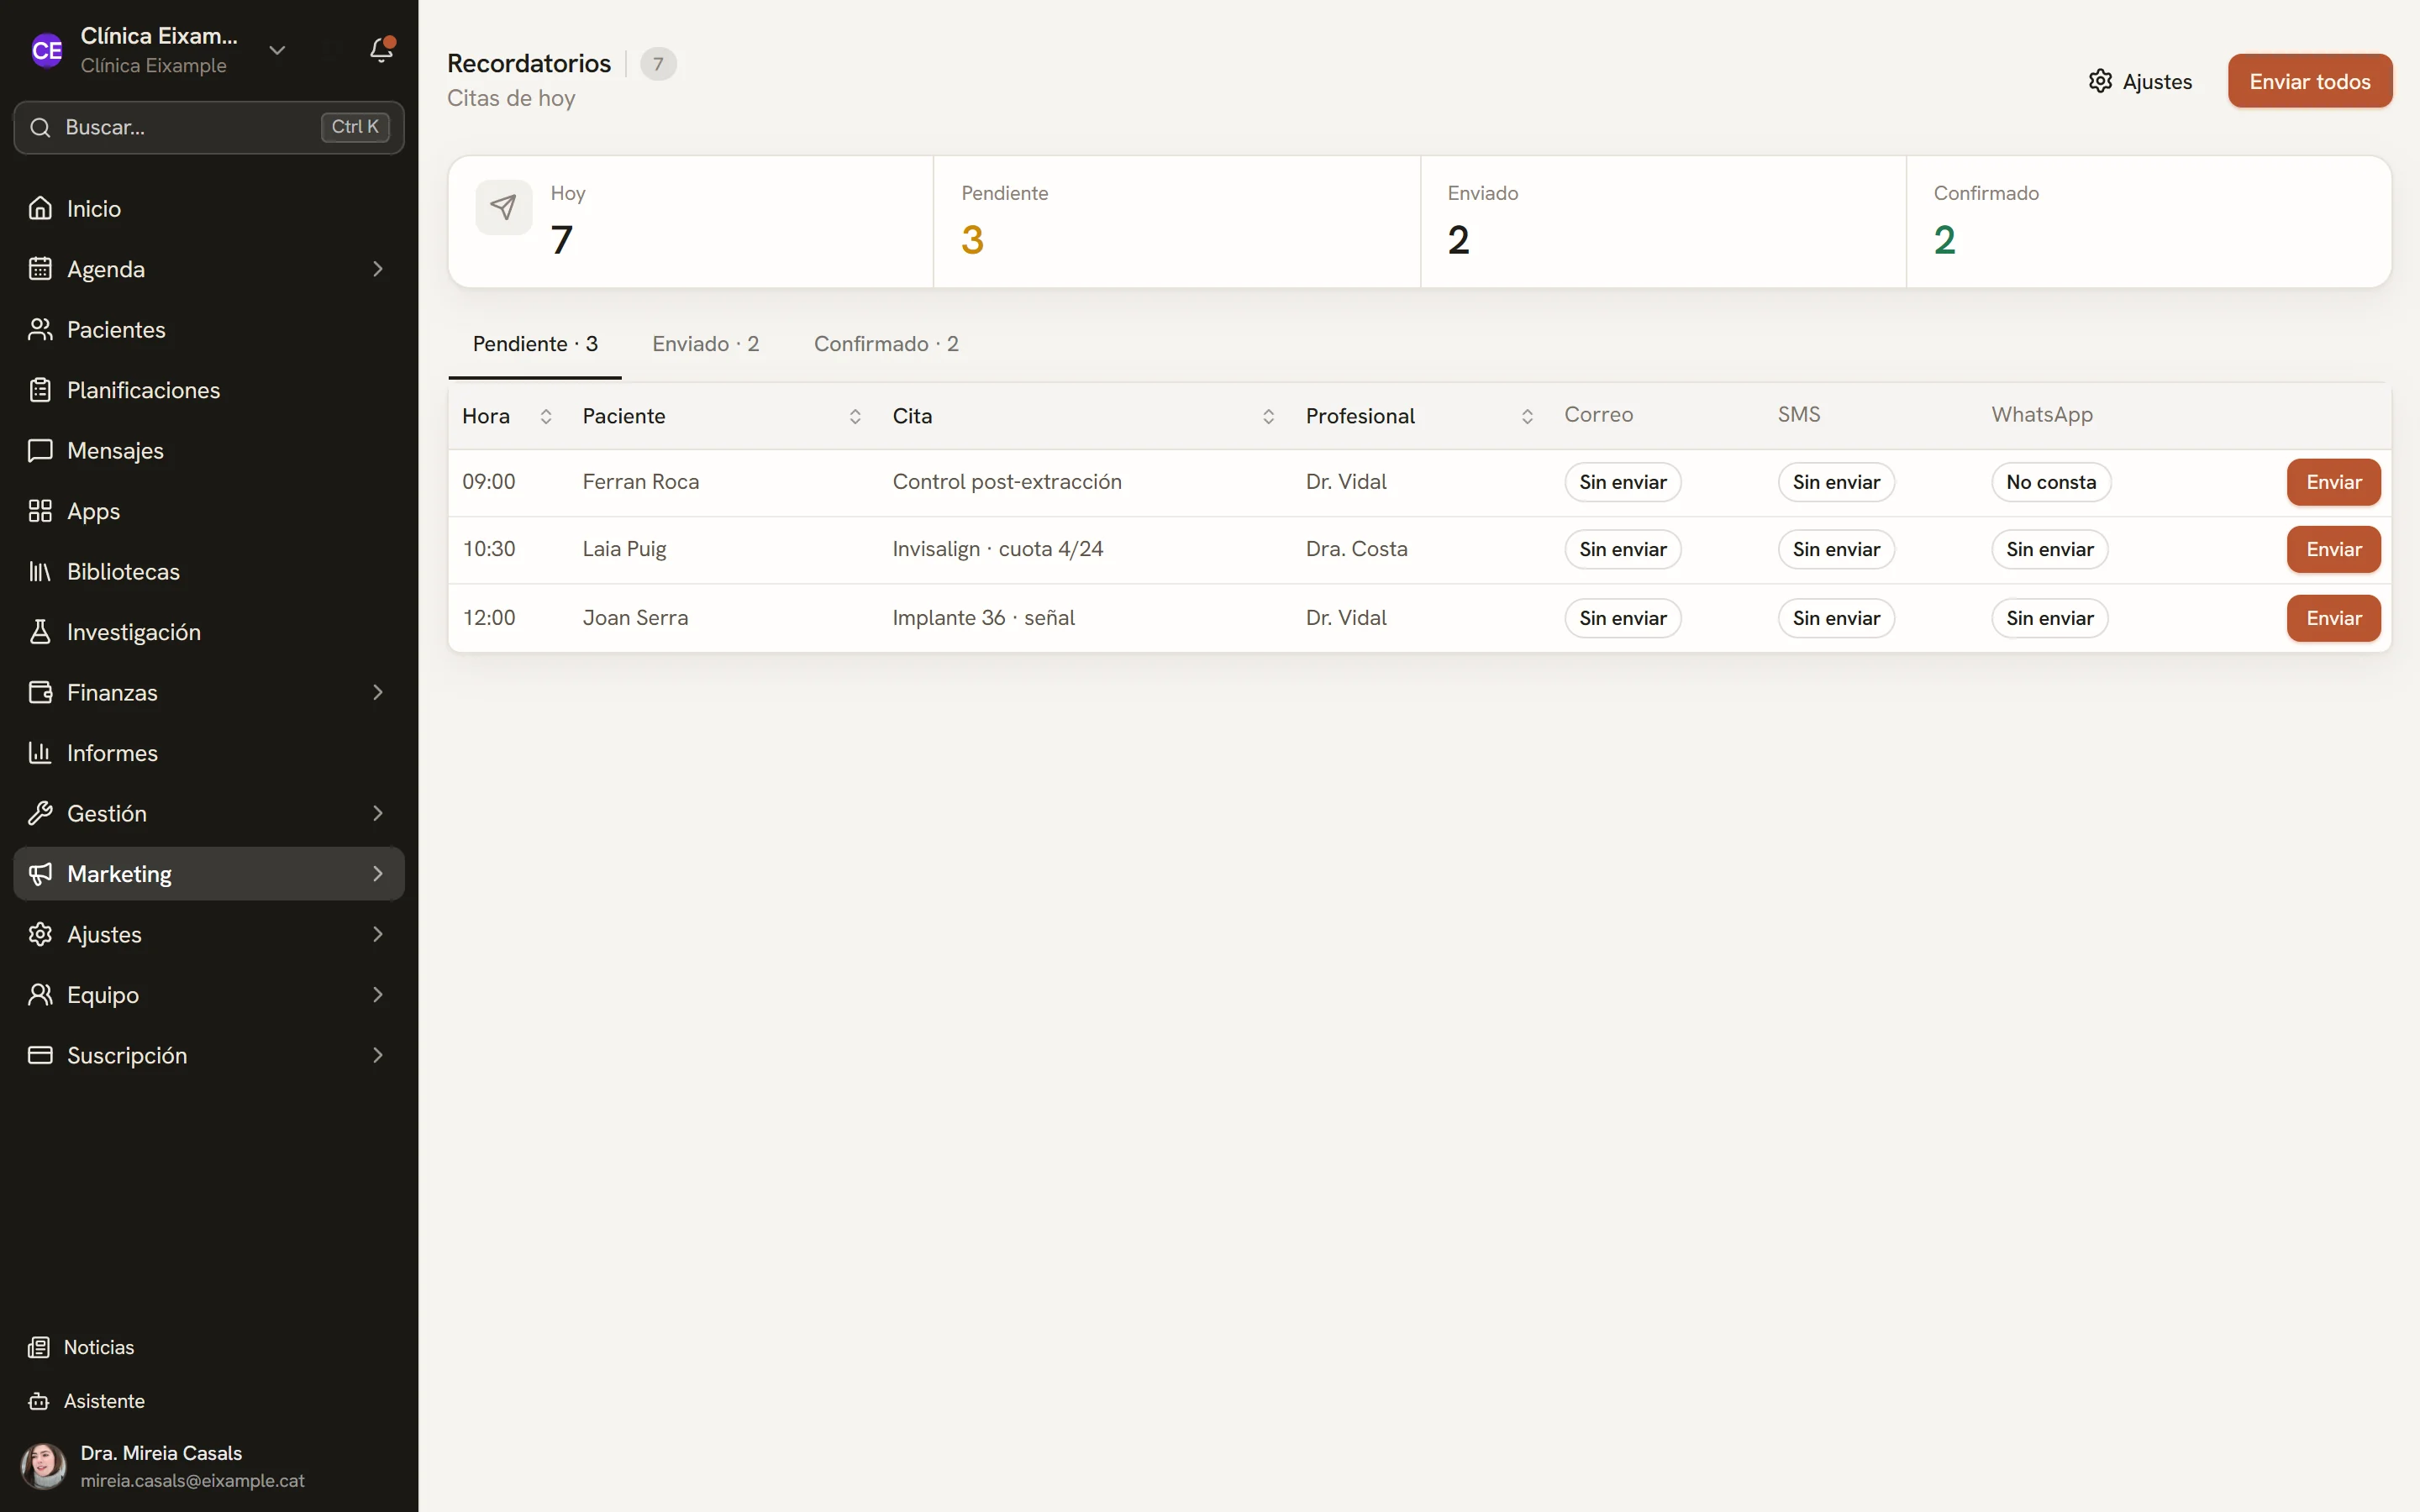Send reminder to Joan Serra
This screenshot has width=2420, height=1512.
click(2333, 618)
